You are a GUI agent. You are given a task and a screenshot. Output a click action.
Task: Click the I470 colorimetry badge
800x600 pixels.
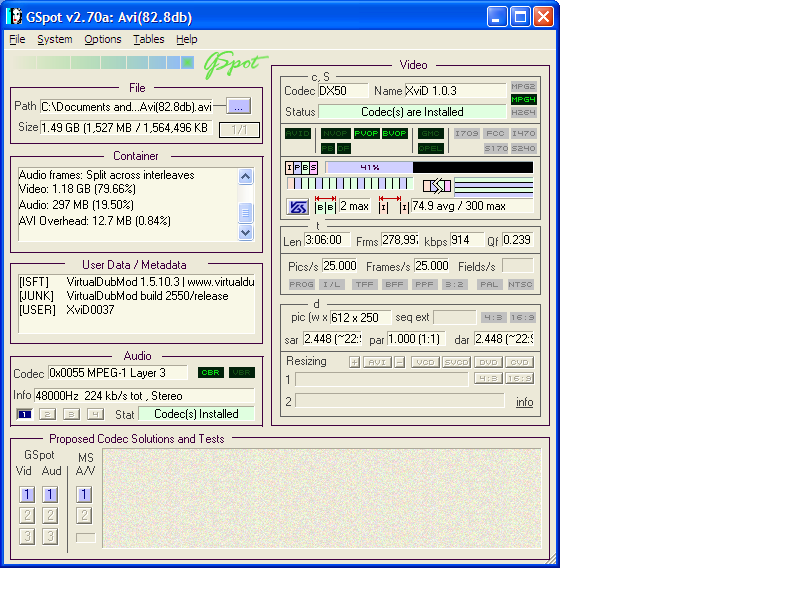coord(523,134)
